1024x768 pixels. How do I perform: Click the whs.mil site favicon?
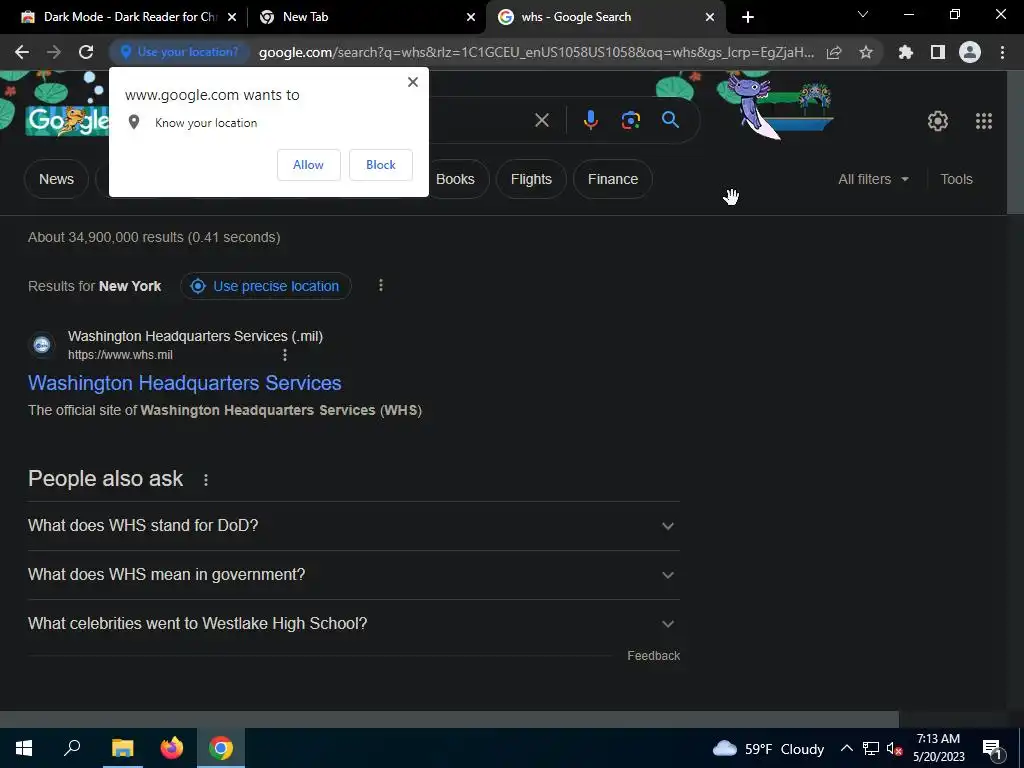pyautogui.click(x=42, y=344)
